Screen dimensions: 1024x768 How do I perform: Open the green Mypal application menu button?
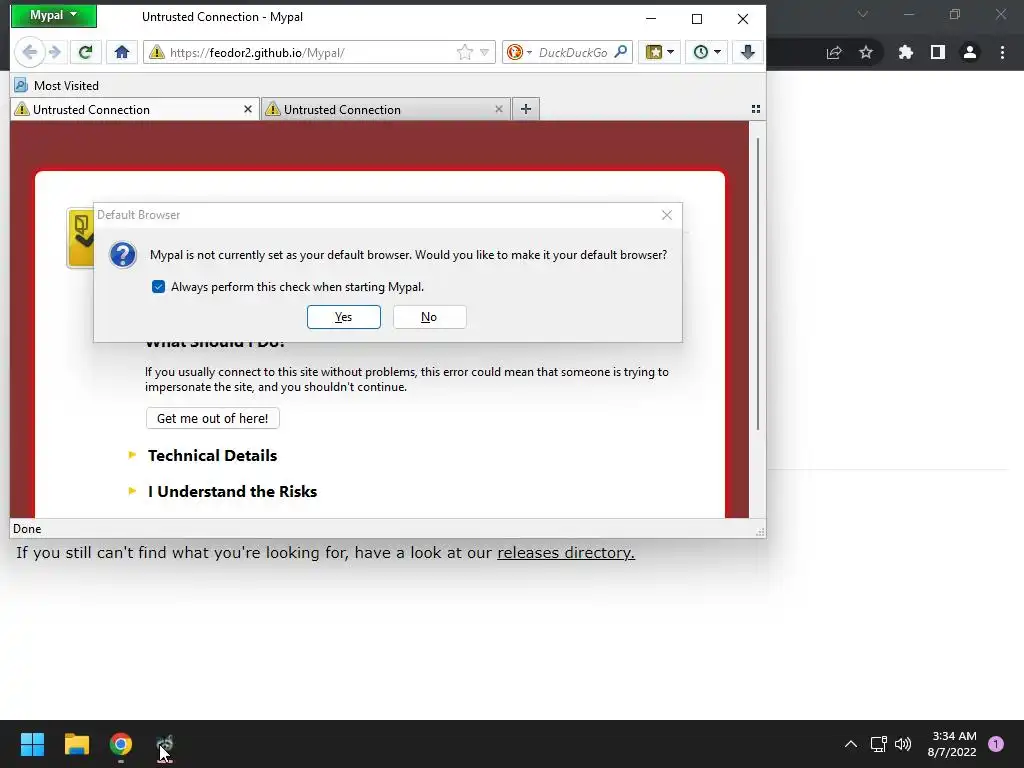coord(54,16)
